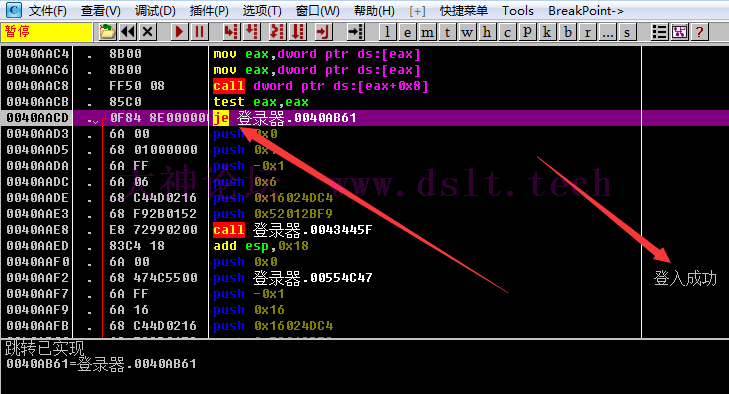Click the 登入成功 comment text
This screenshot has height=394, width=729.
click(x=685, y=278)
